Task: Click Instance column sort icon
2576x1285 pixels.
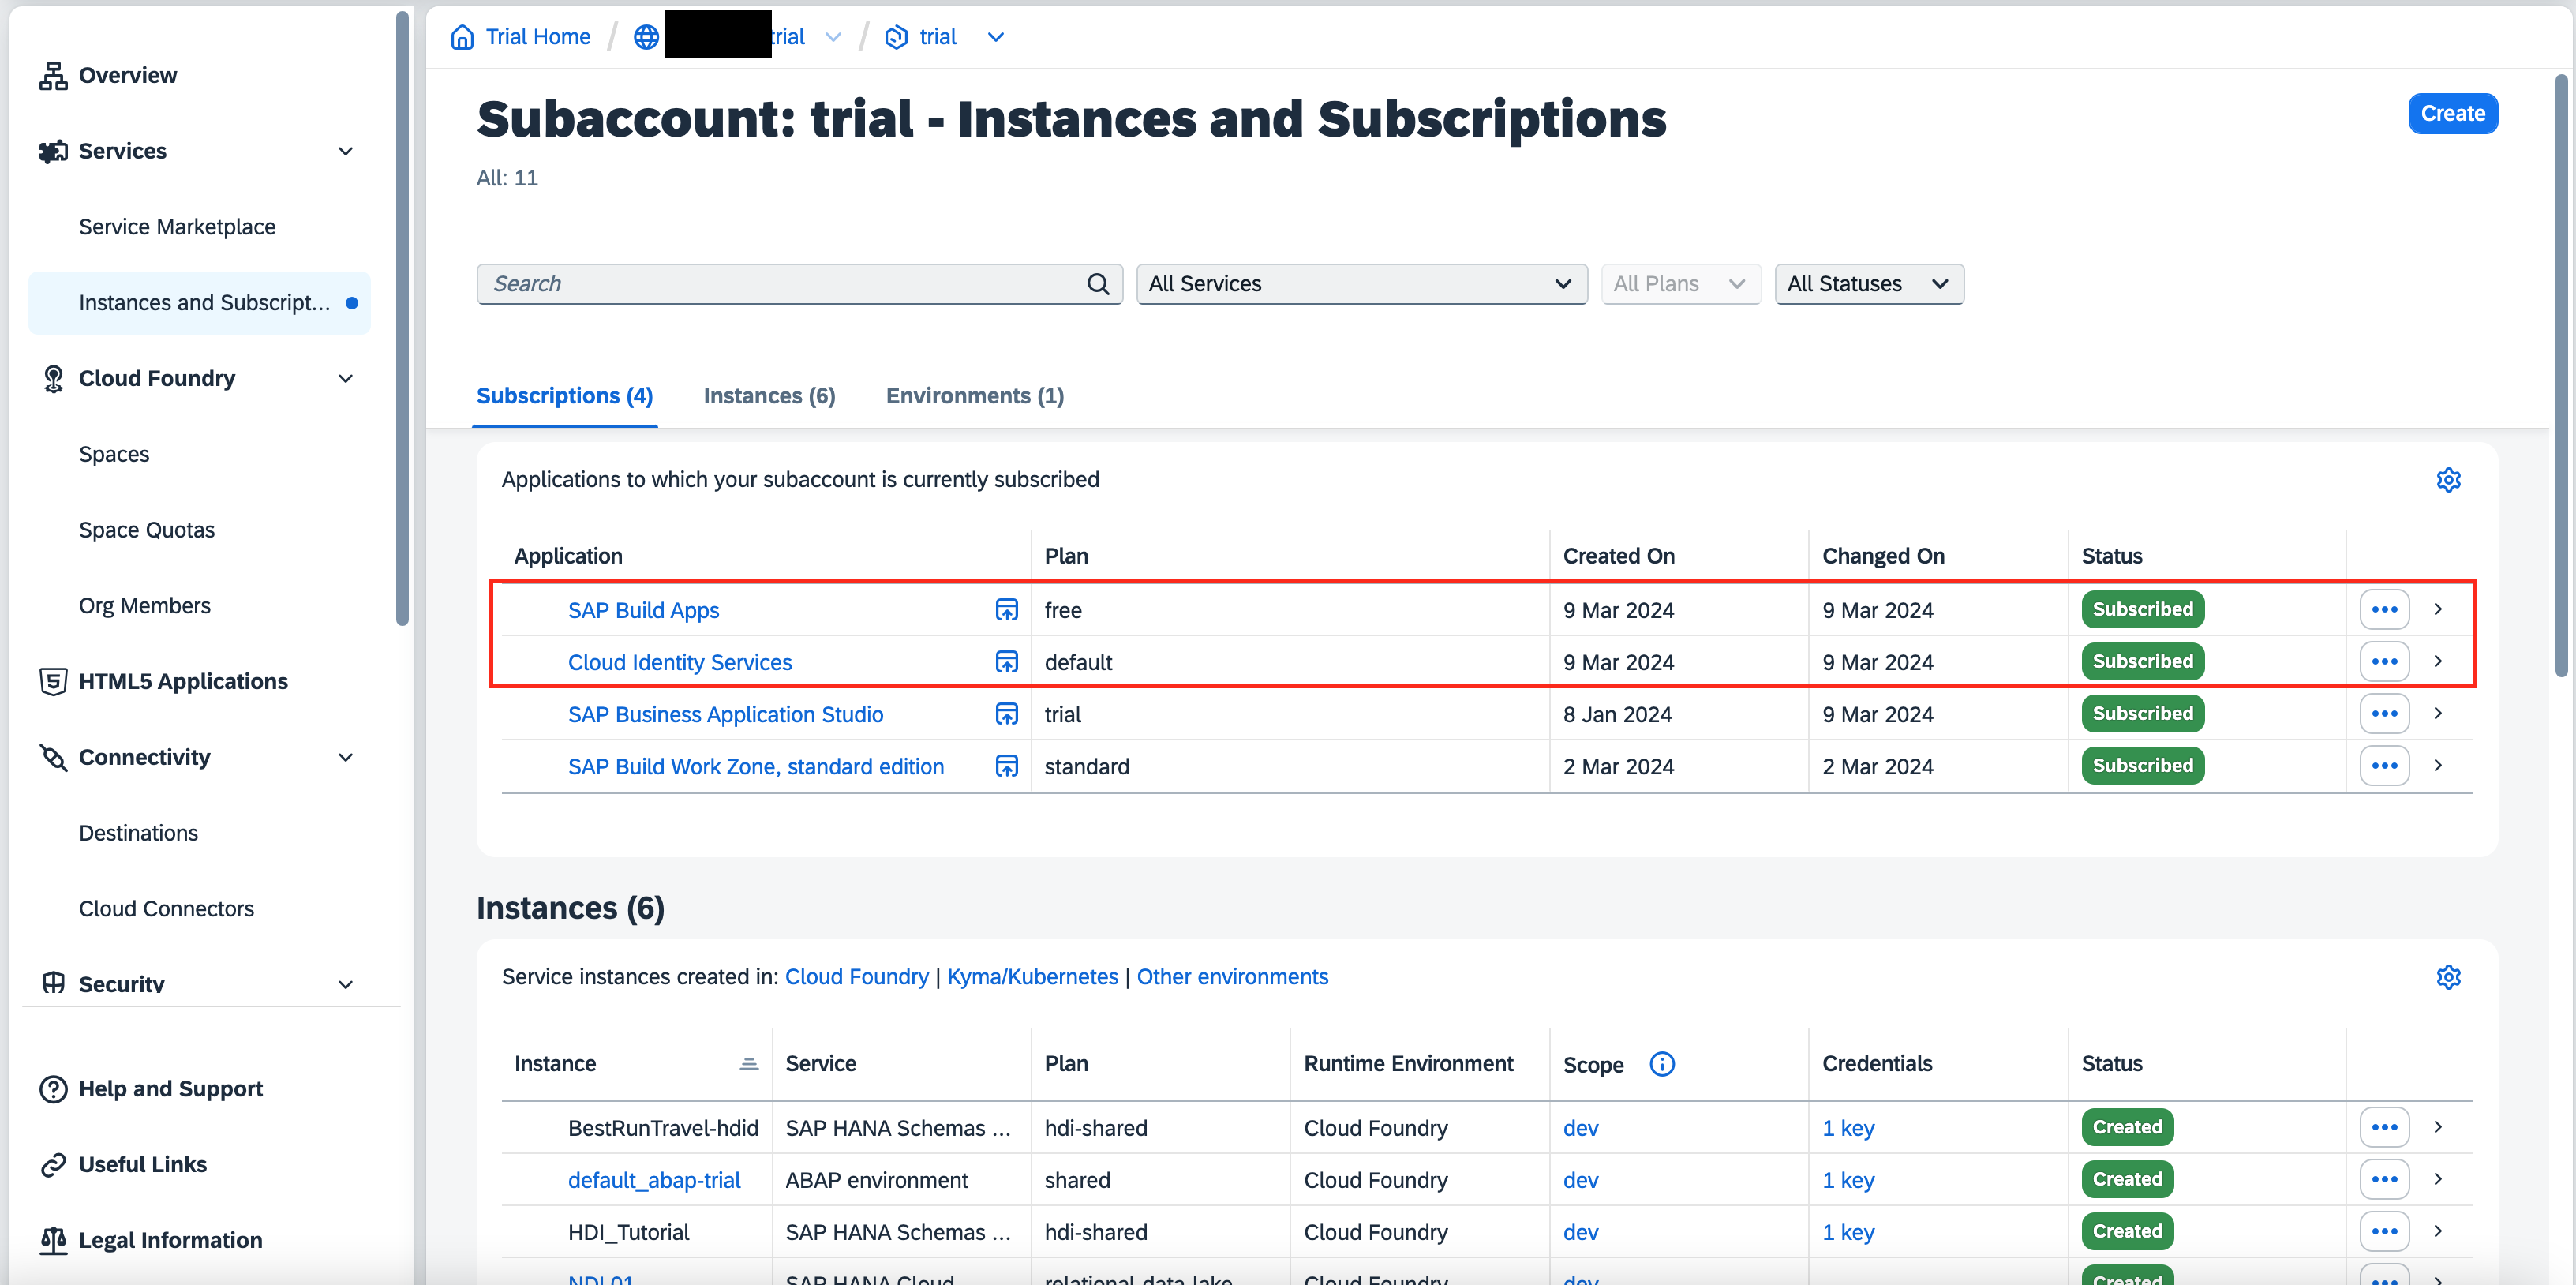Action: pyautogui.click(x=748, y=1064)
